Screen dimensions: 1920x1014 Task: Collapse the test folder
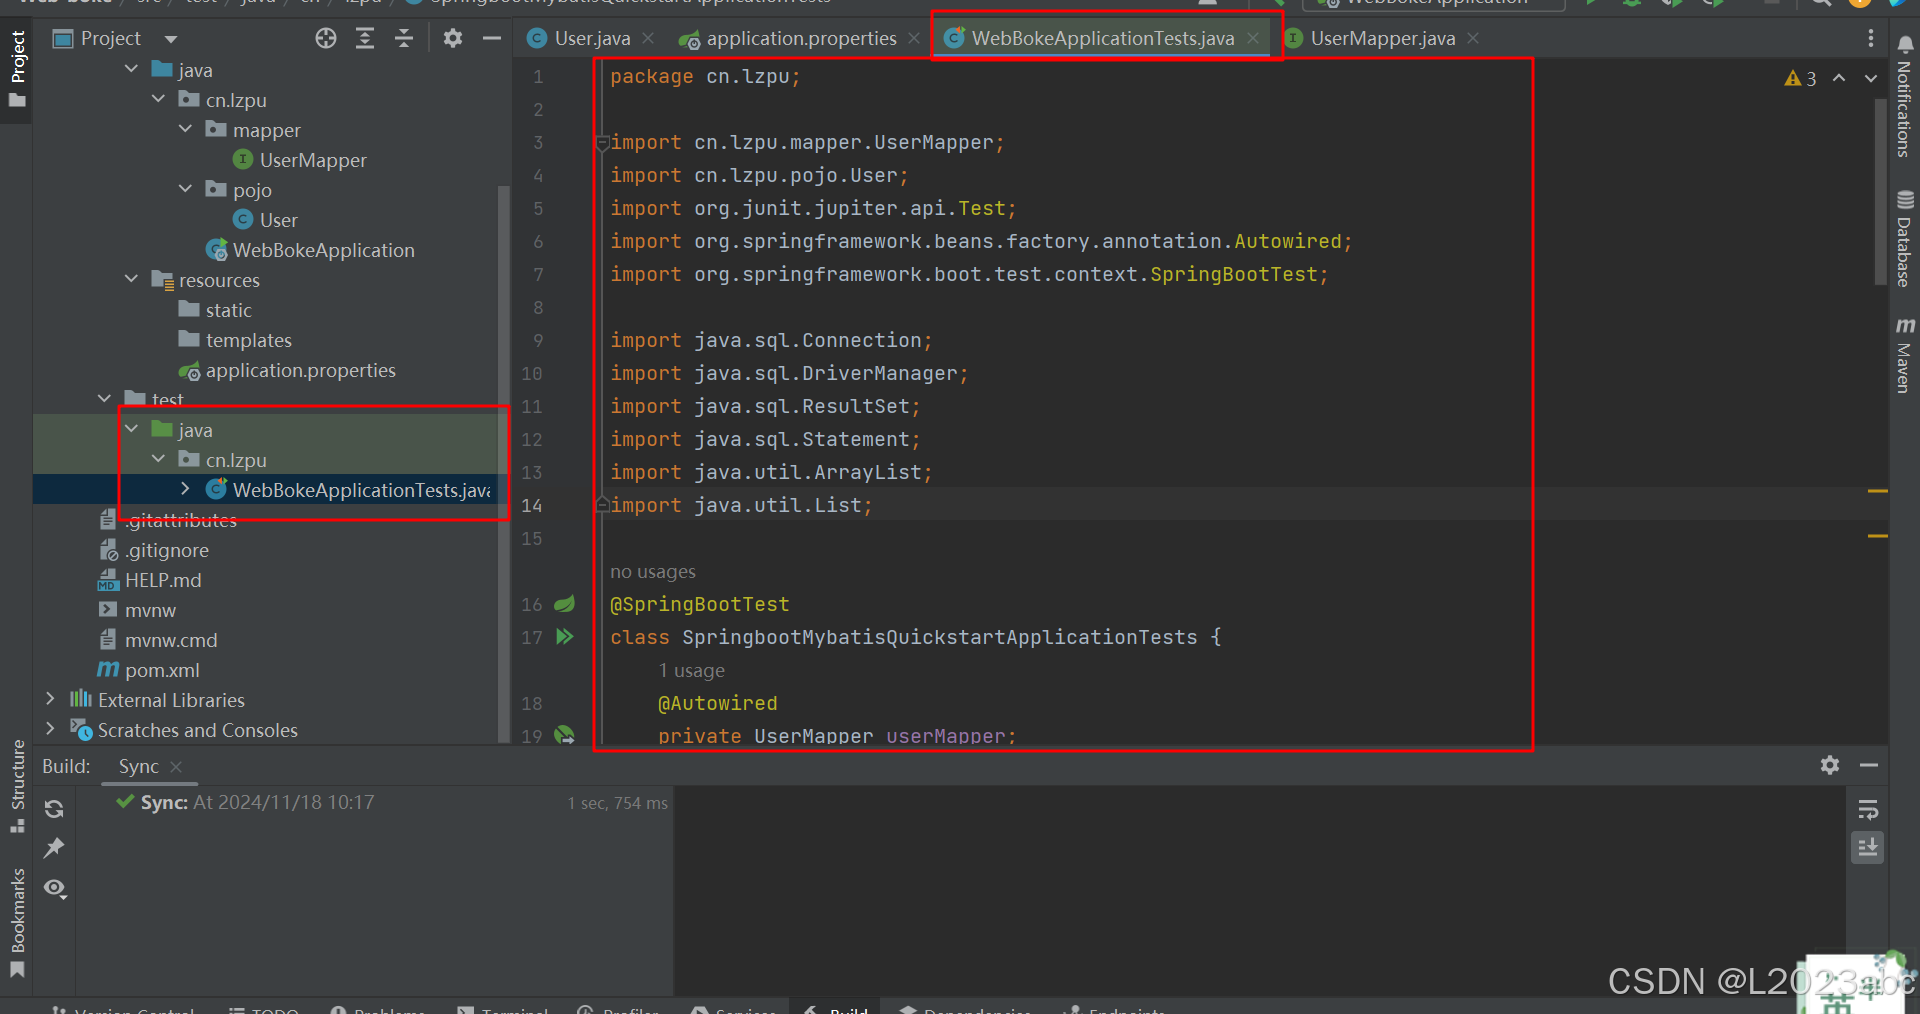click(104, 399)
